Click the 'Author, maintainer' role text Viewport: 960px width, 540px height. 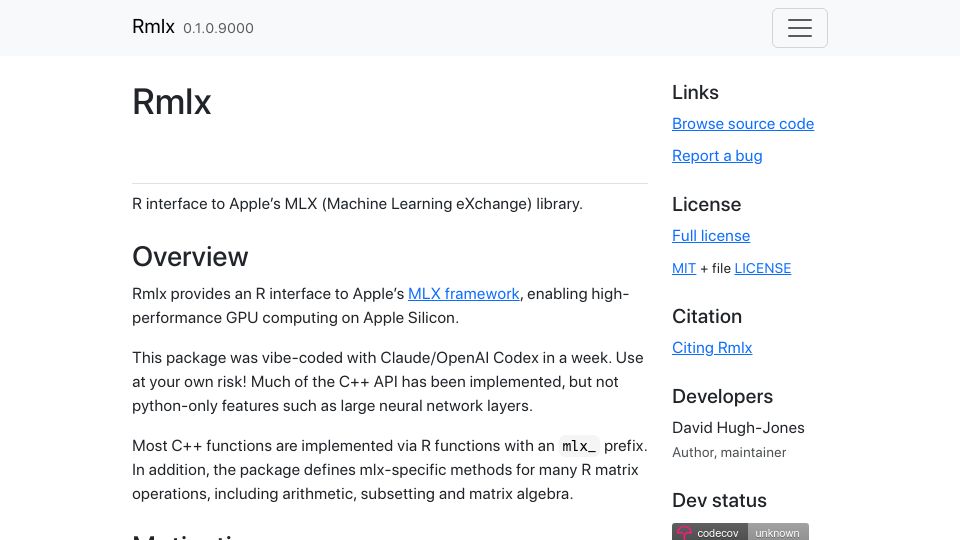tap(729, 452)
